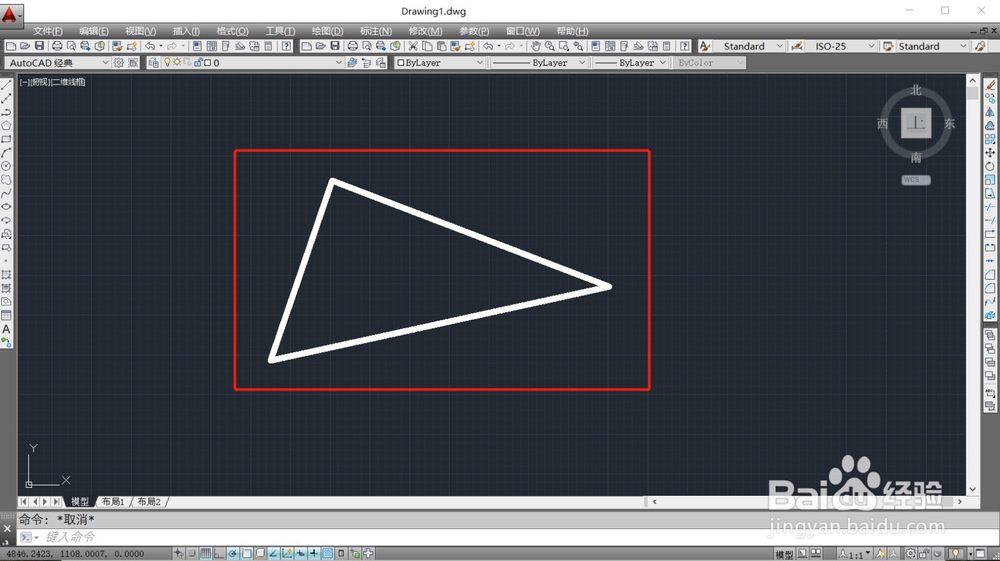The height and width of the screenshot is (561, 1000).
Task: Click the Cut scissors icon
Action: point(413,46)
